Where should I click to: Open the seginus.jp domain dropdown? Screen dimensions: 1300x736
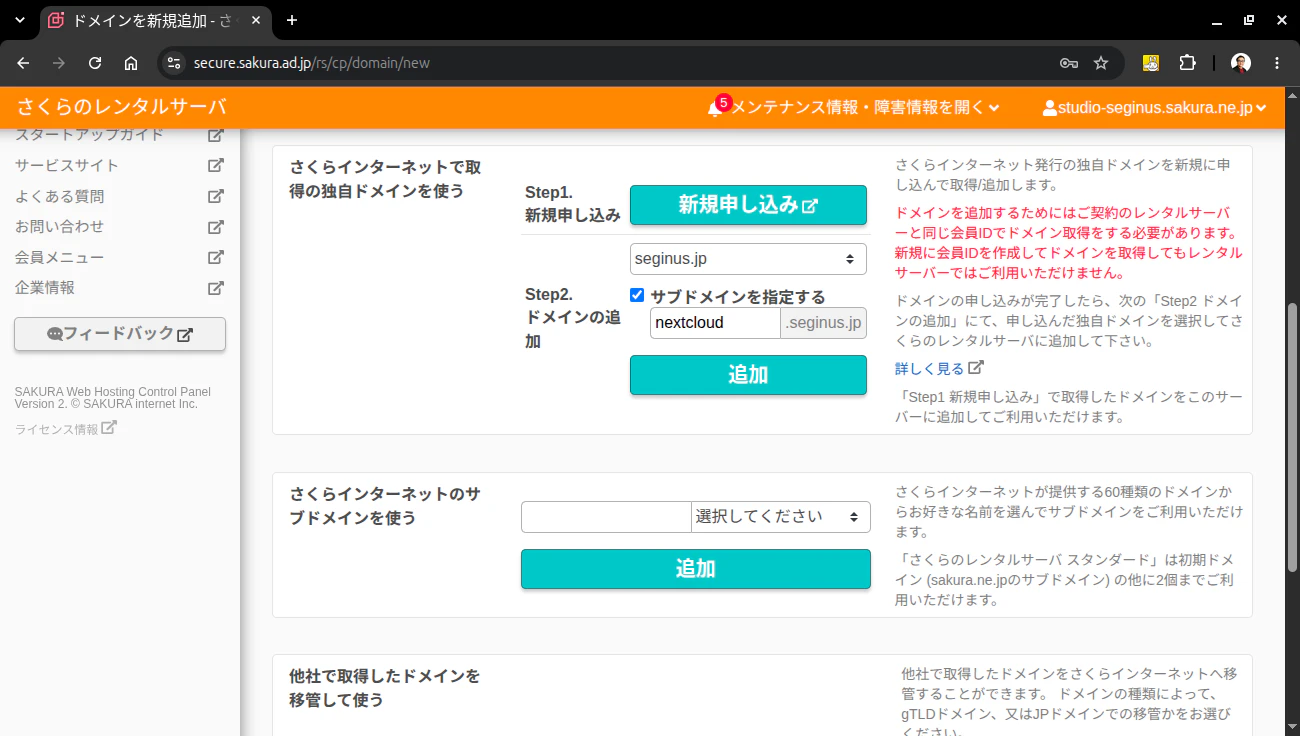(748, 259)
